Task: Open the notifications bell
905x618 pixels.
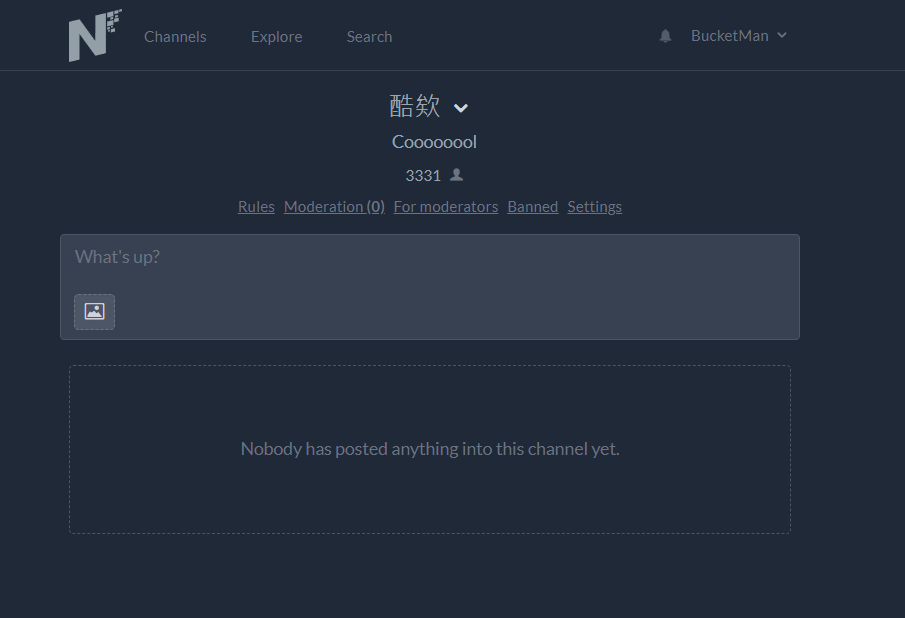Action: click(665, 36)
